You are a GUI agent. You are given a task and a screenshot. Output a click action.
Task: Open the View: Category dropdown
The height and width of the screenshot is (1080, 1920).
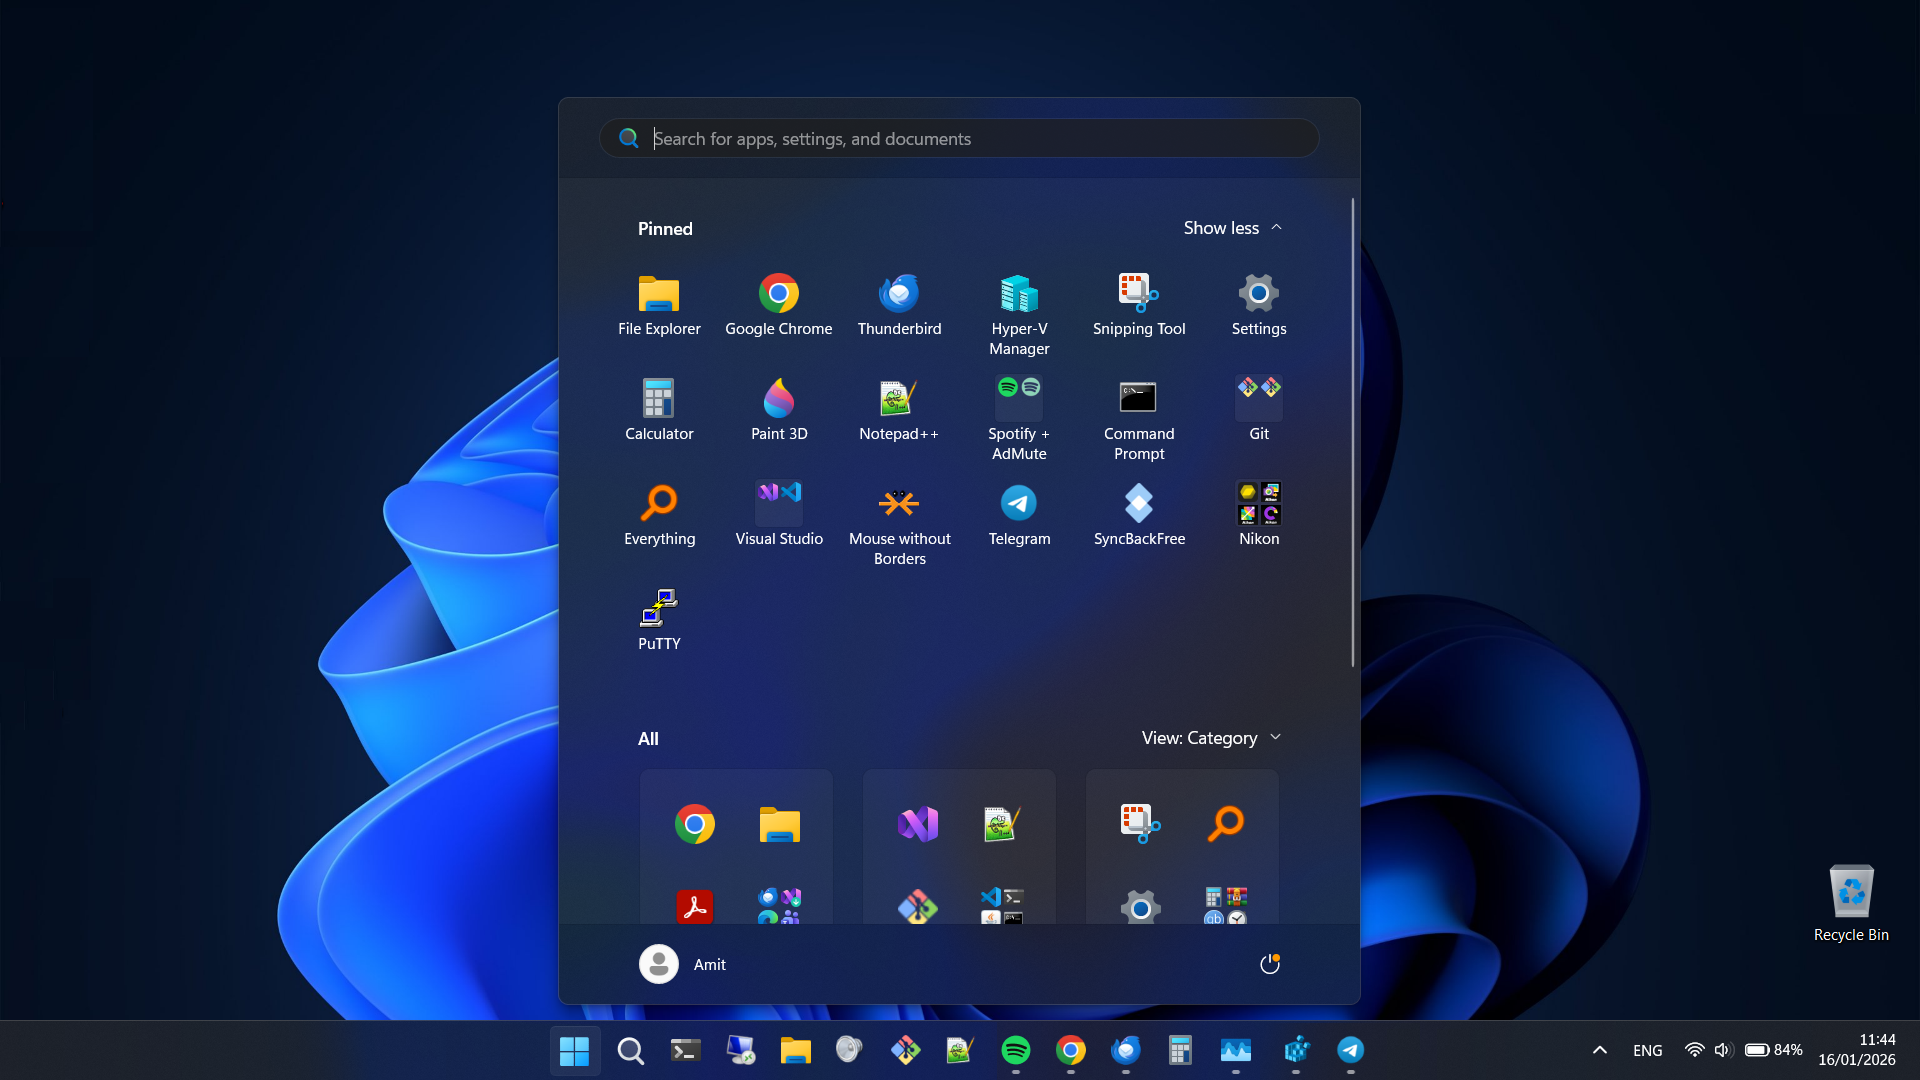tap(1211, 738)
